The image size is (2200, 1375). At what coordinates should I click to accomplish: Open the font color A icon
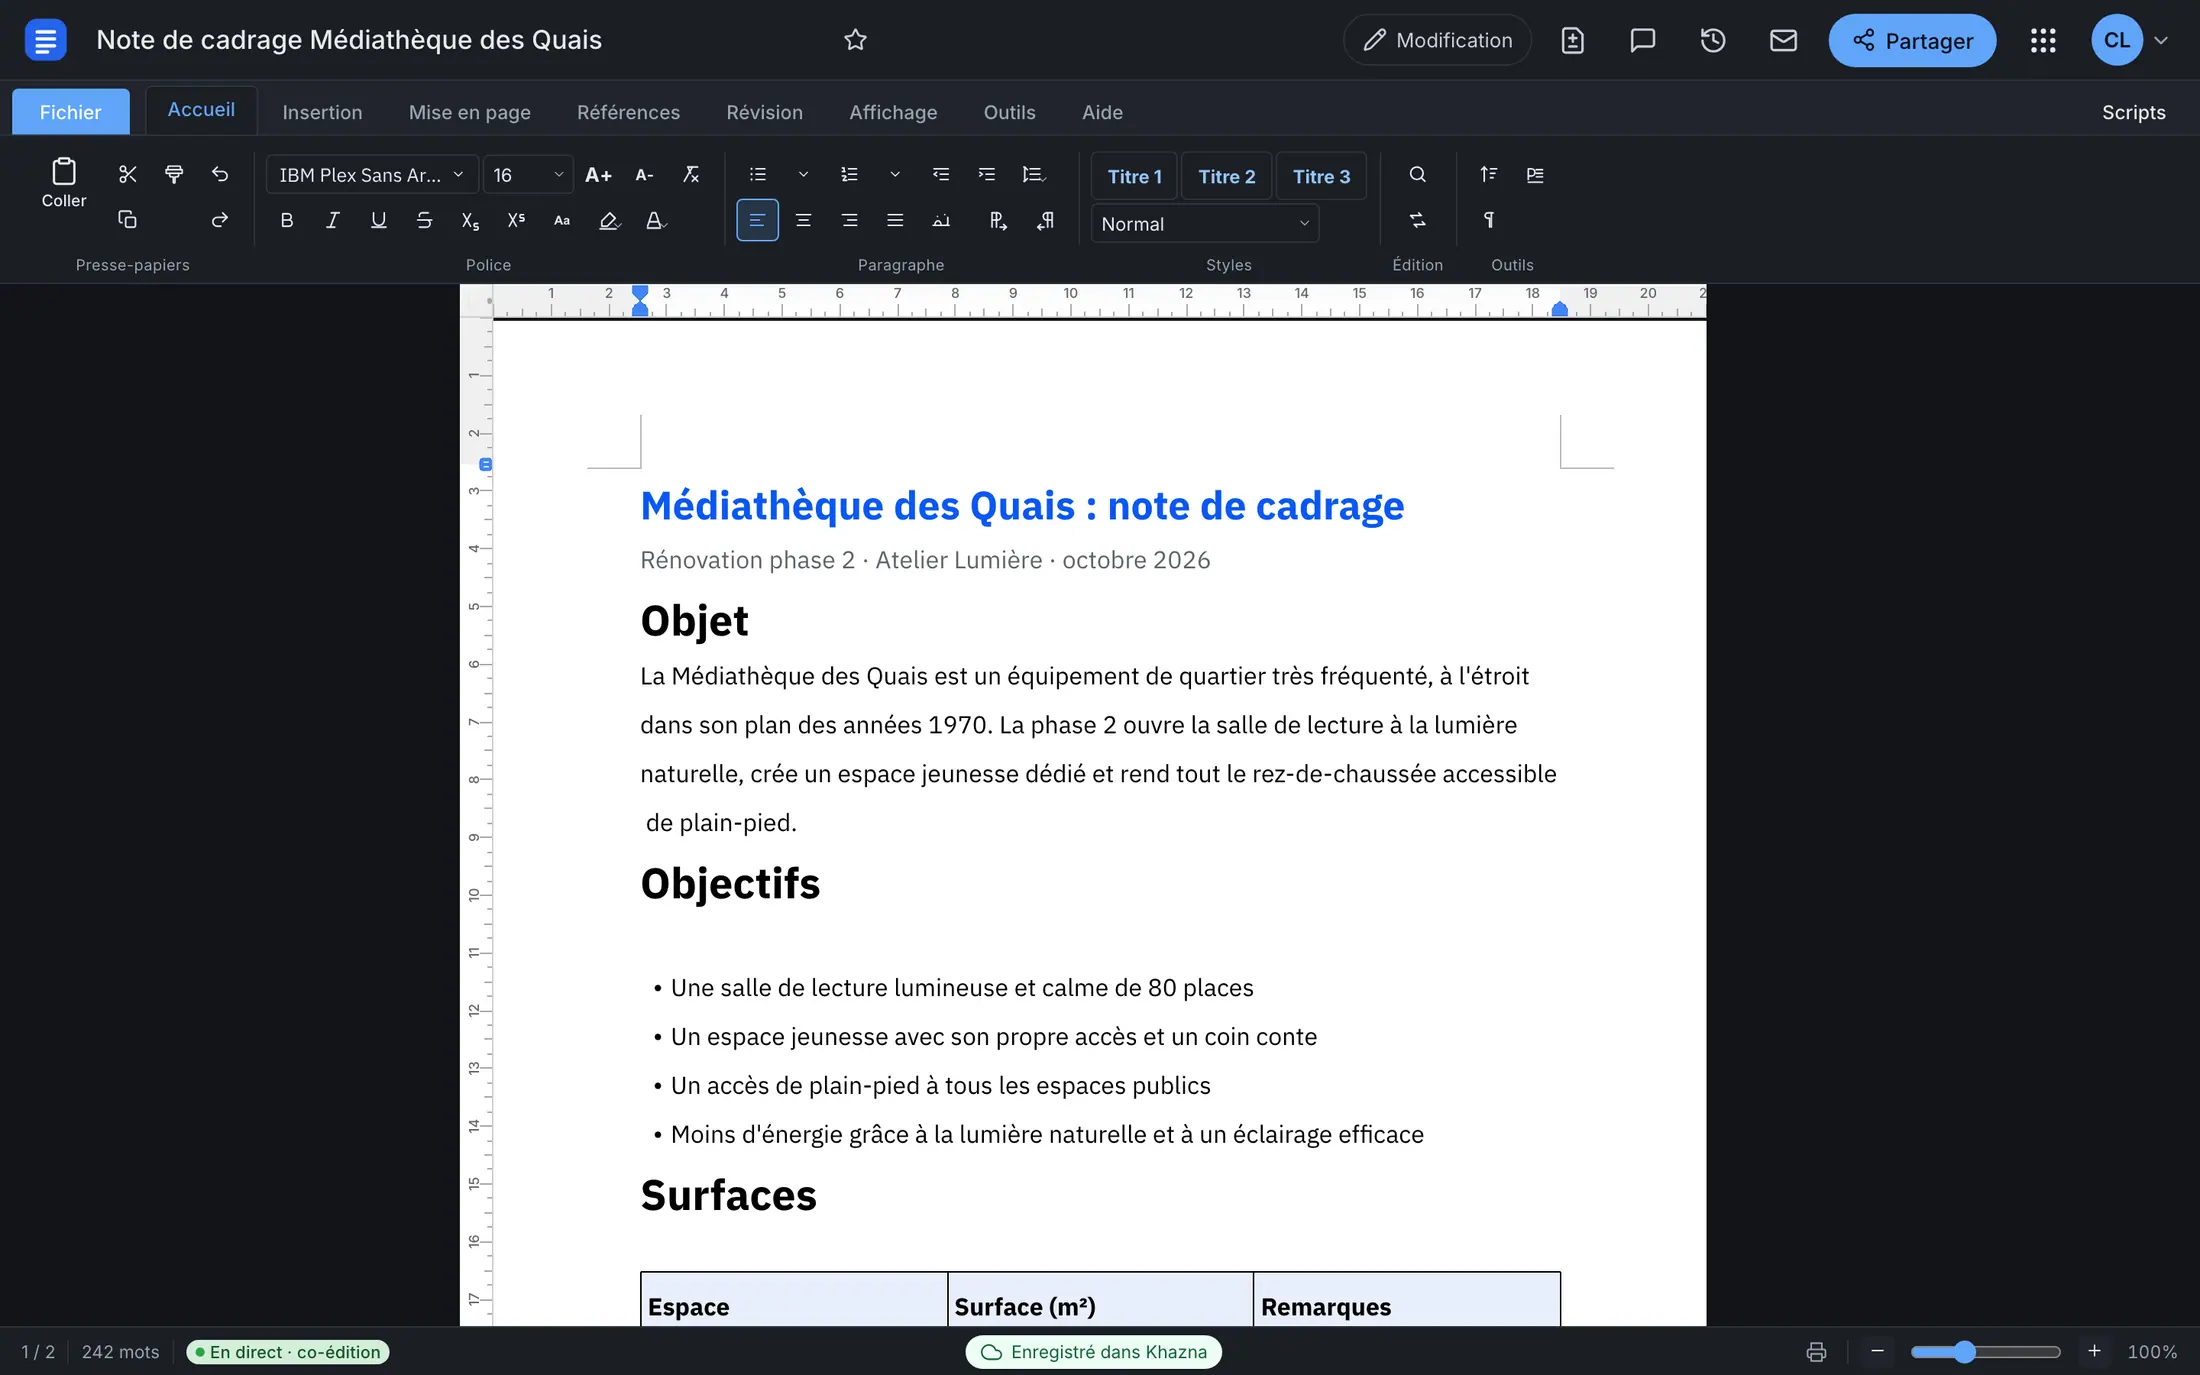pyautogui.click(x=655, y=220)
